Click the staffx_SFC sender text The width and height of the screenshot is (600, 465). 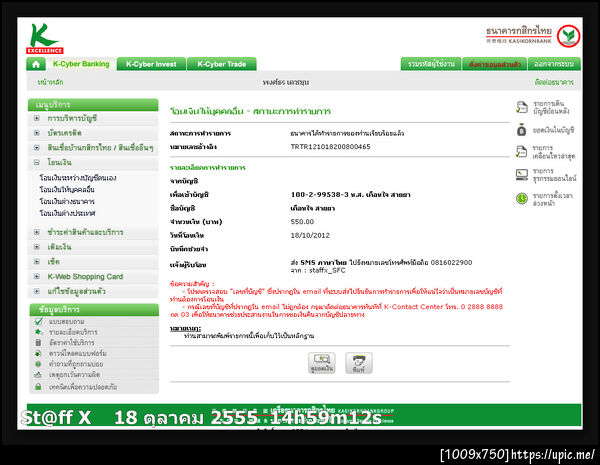tap(327, 270)
